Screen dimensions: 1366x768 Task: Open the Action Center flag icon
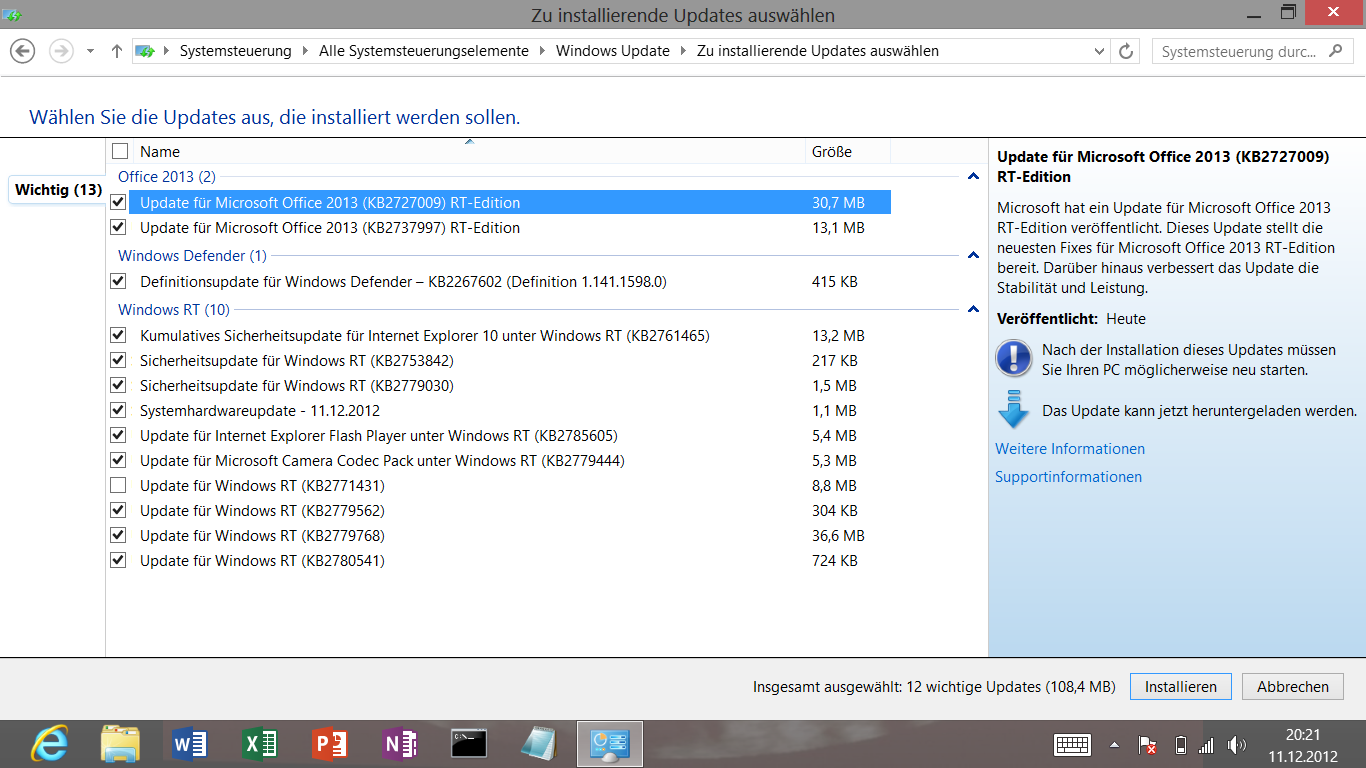[1148, 745]
